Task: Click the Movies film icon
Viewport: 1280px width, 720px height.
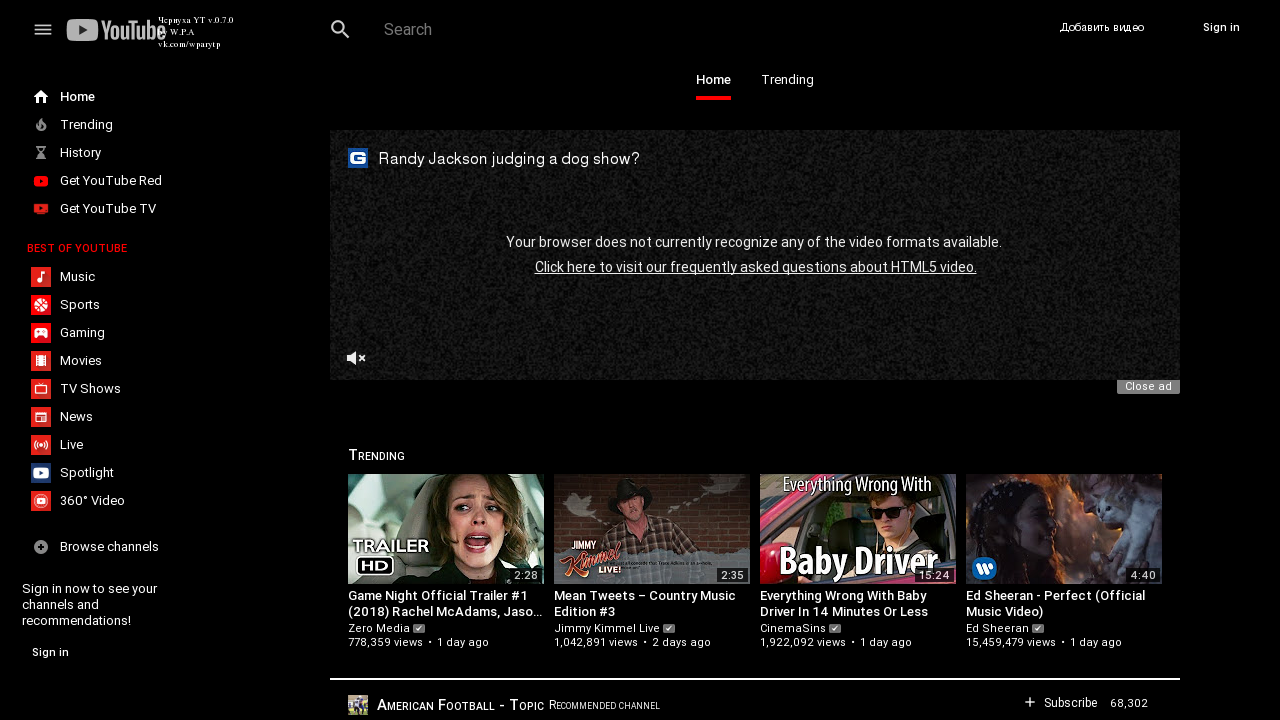Action: coord(41,361)
